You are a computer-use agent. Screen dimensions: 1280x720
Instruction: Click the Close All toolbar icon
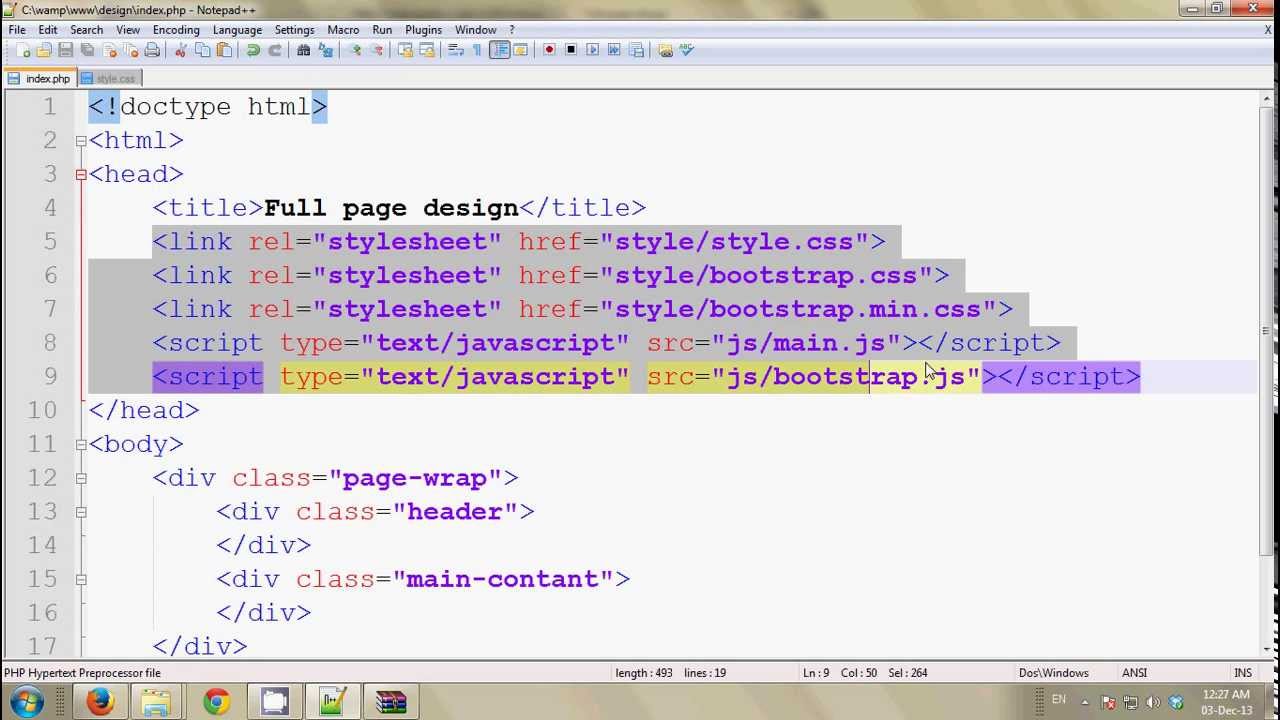click(131, 50)
